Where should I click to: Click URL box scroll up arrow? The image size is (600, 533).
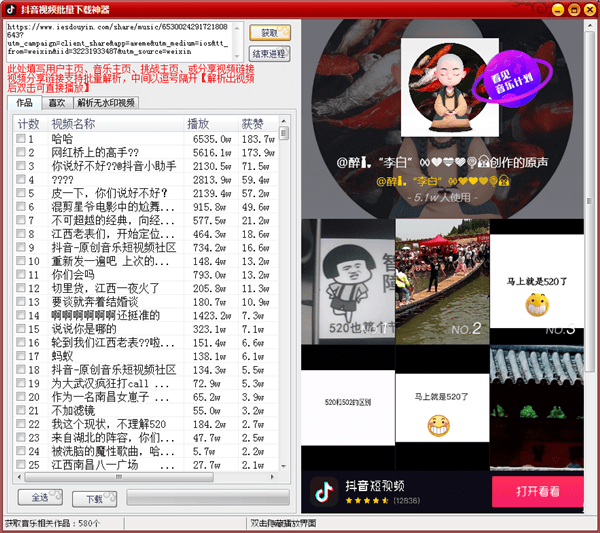237,28
